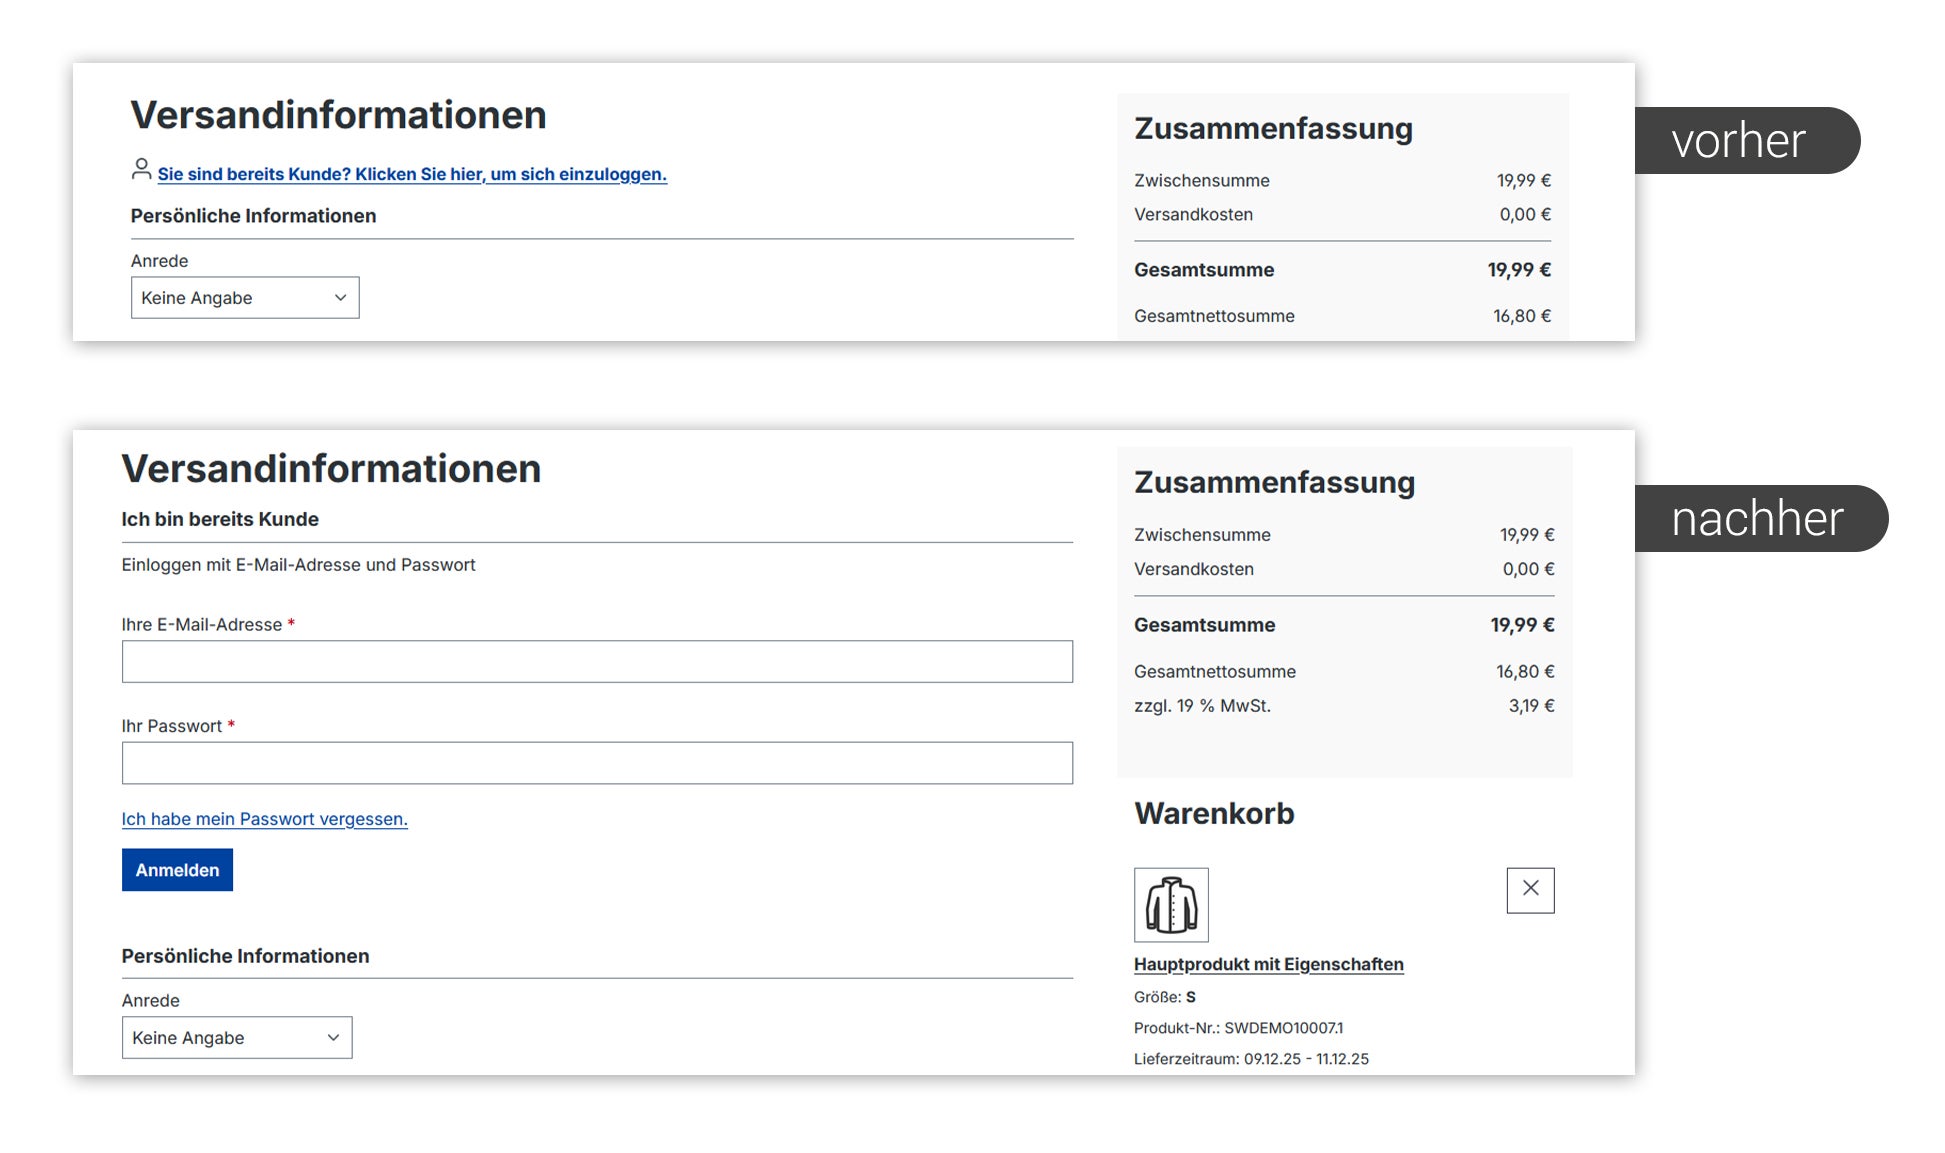This screenshot has height=1153, width=1945.
Task: Open the "Hauptprodukt mit Eigenschaften" product link
Action: (x=1268, y=963)
